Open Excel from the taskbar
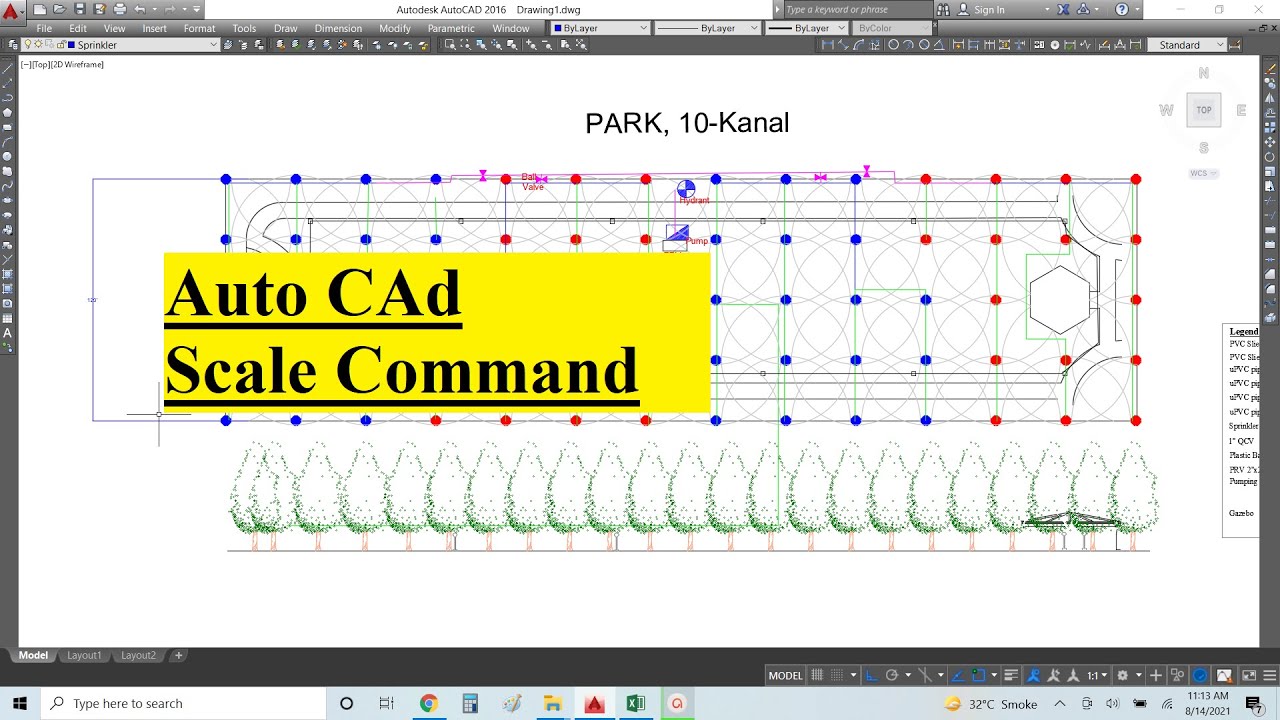1280x720 pixels. [636, 703]
